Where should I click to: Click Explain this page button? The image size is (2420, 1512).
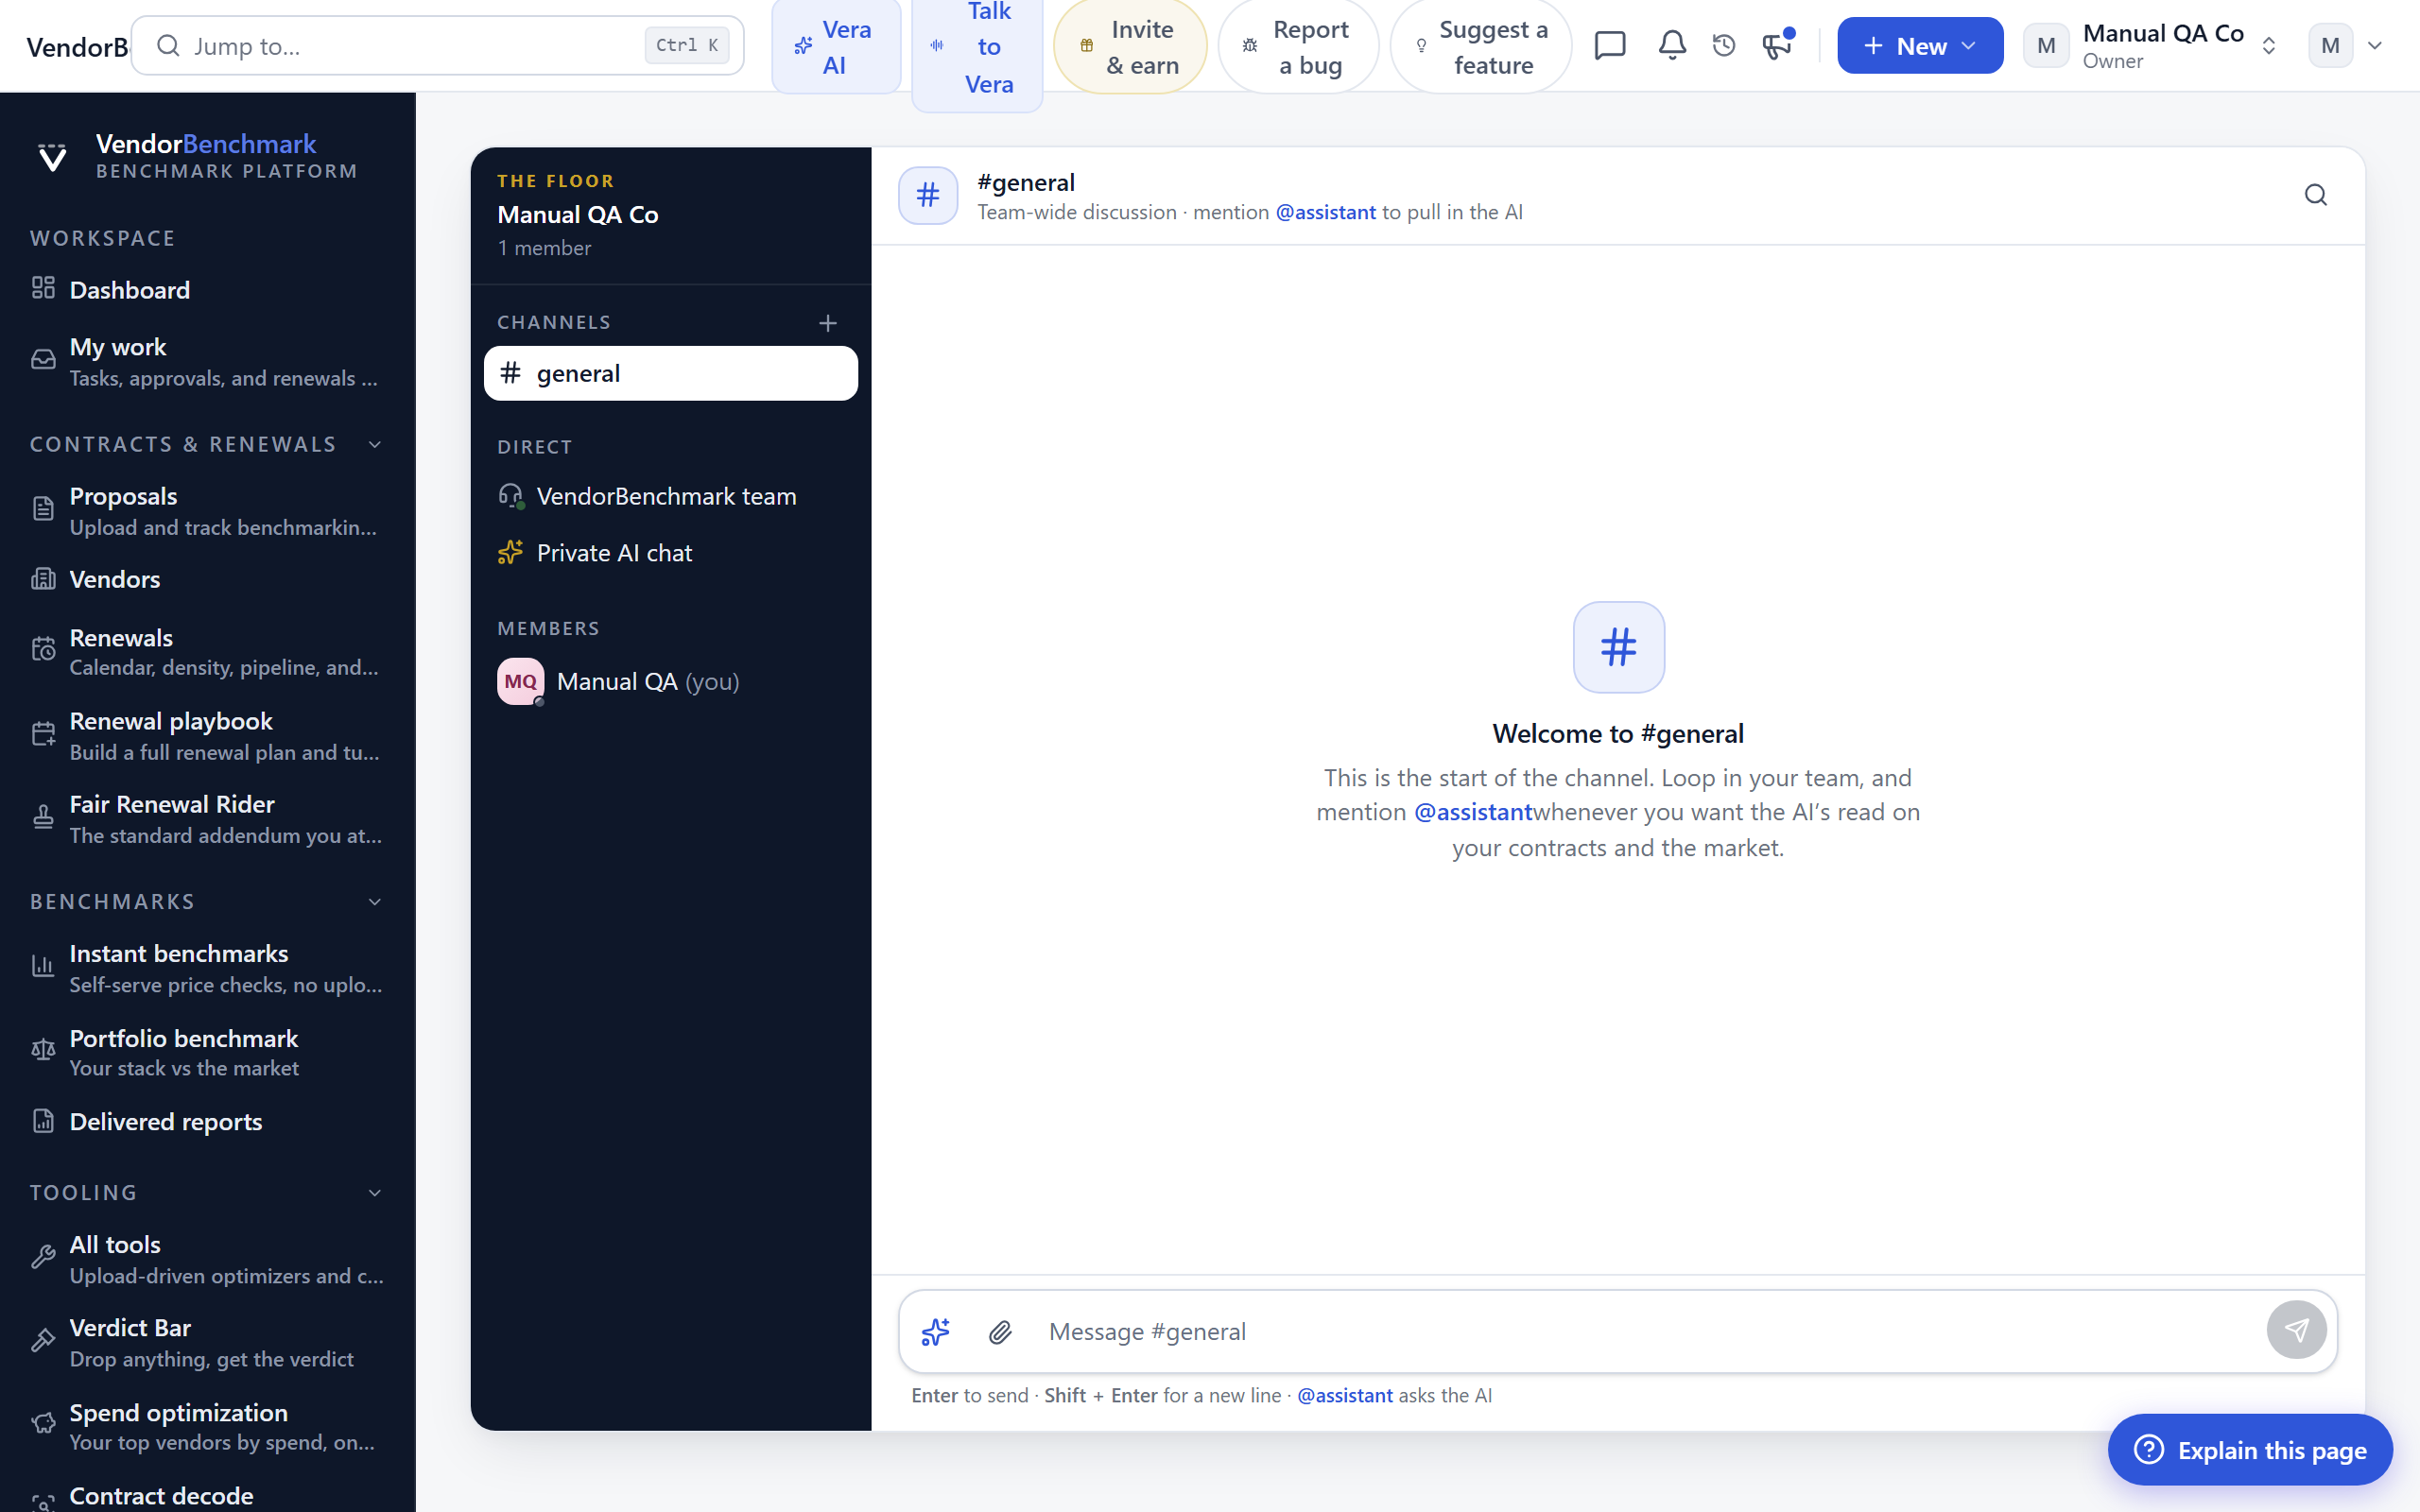(x=2250, y=1449)
